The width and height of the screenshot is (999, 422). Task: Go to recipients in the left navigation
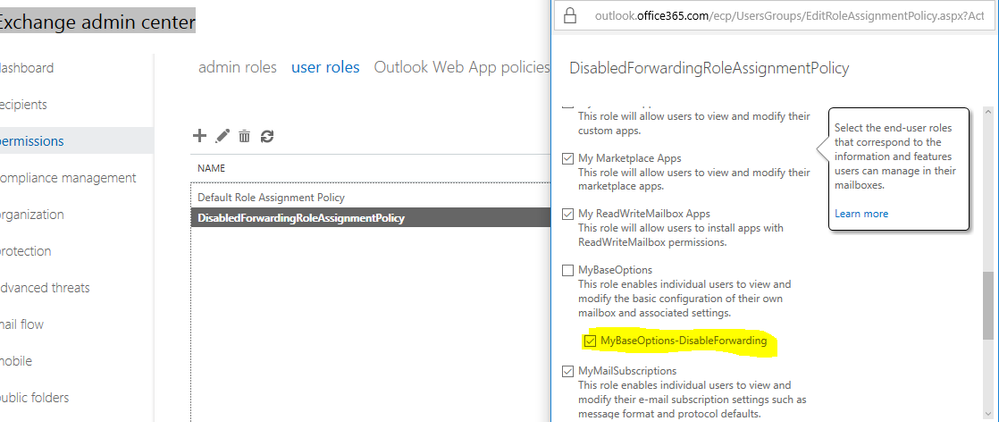click(24, 105)
